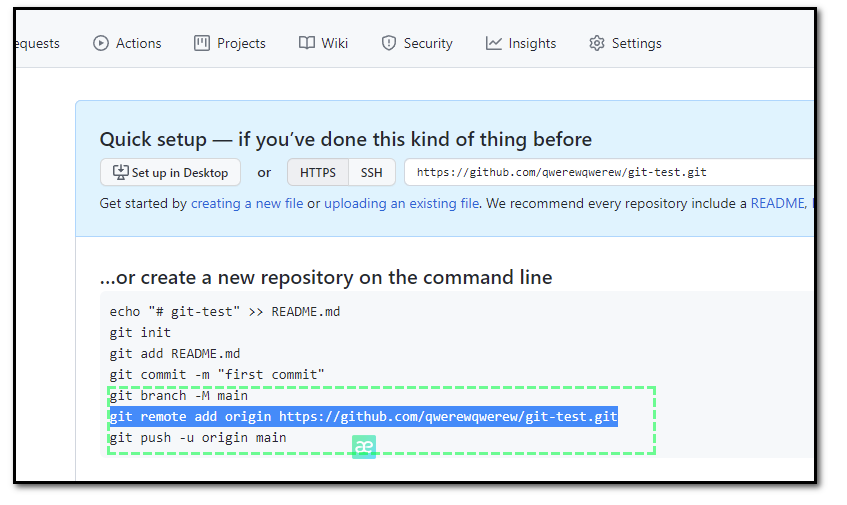Image resolution: width=847 pixels, height=505 pixels.
Task: Click the desktop download icon
Action: (x=120, y=172)
